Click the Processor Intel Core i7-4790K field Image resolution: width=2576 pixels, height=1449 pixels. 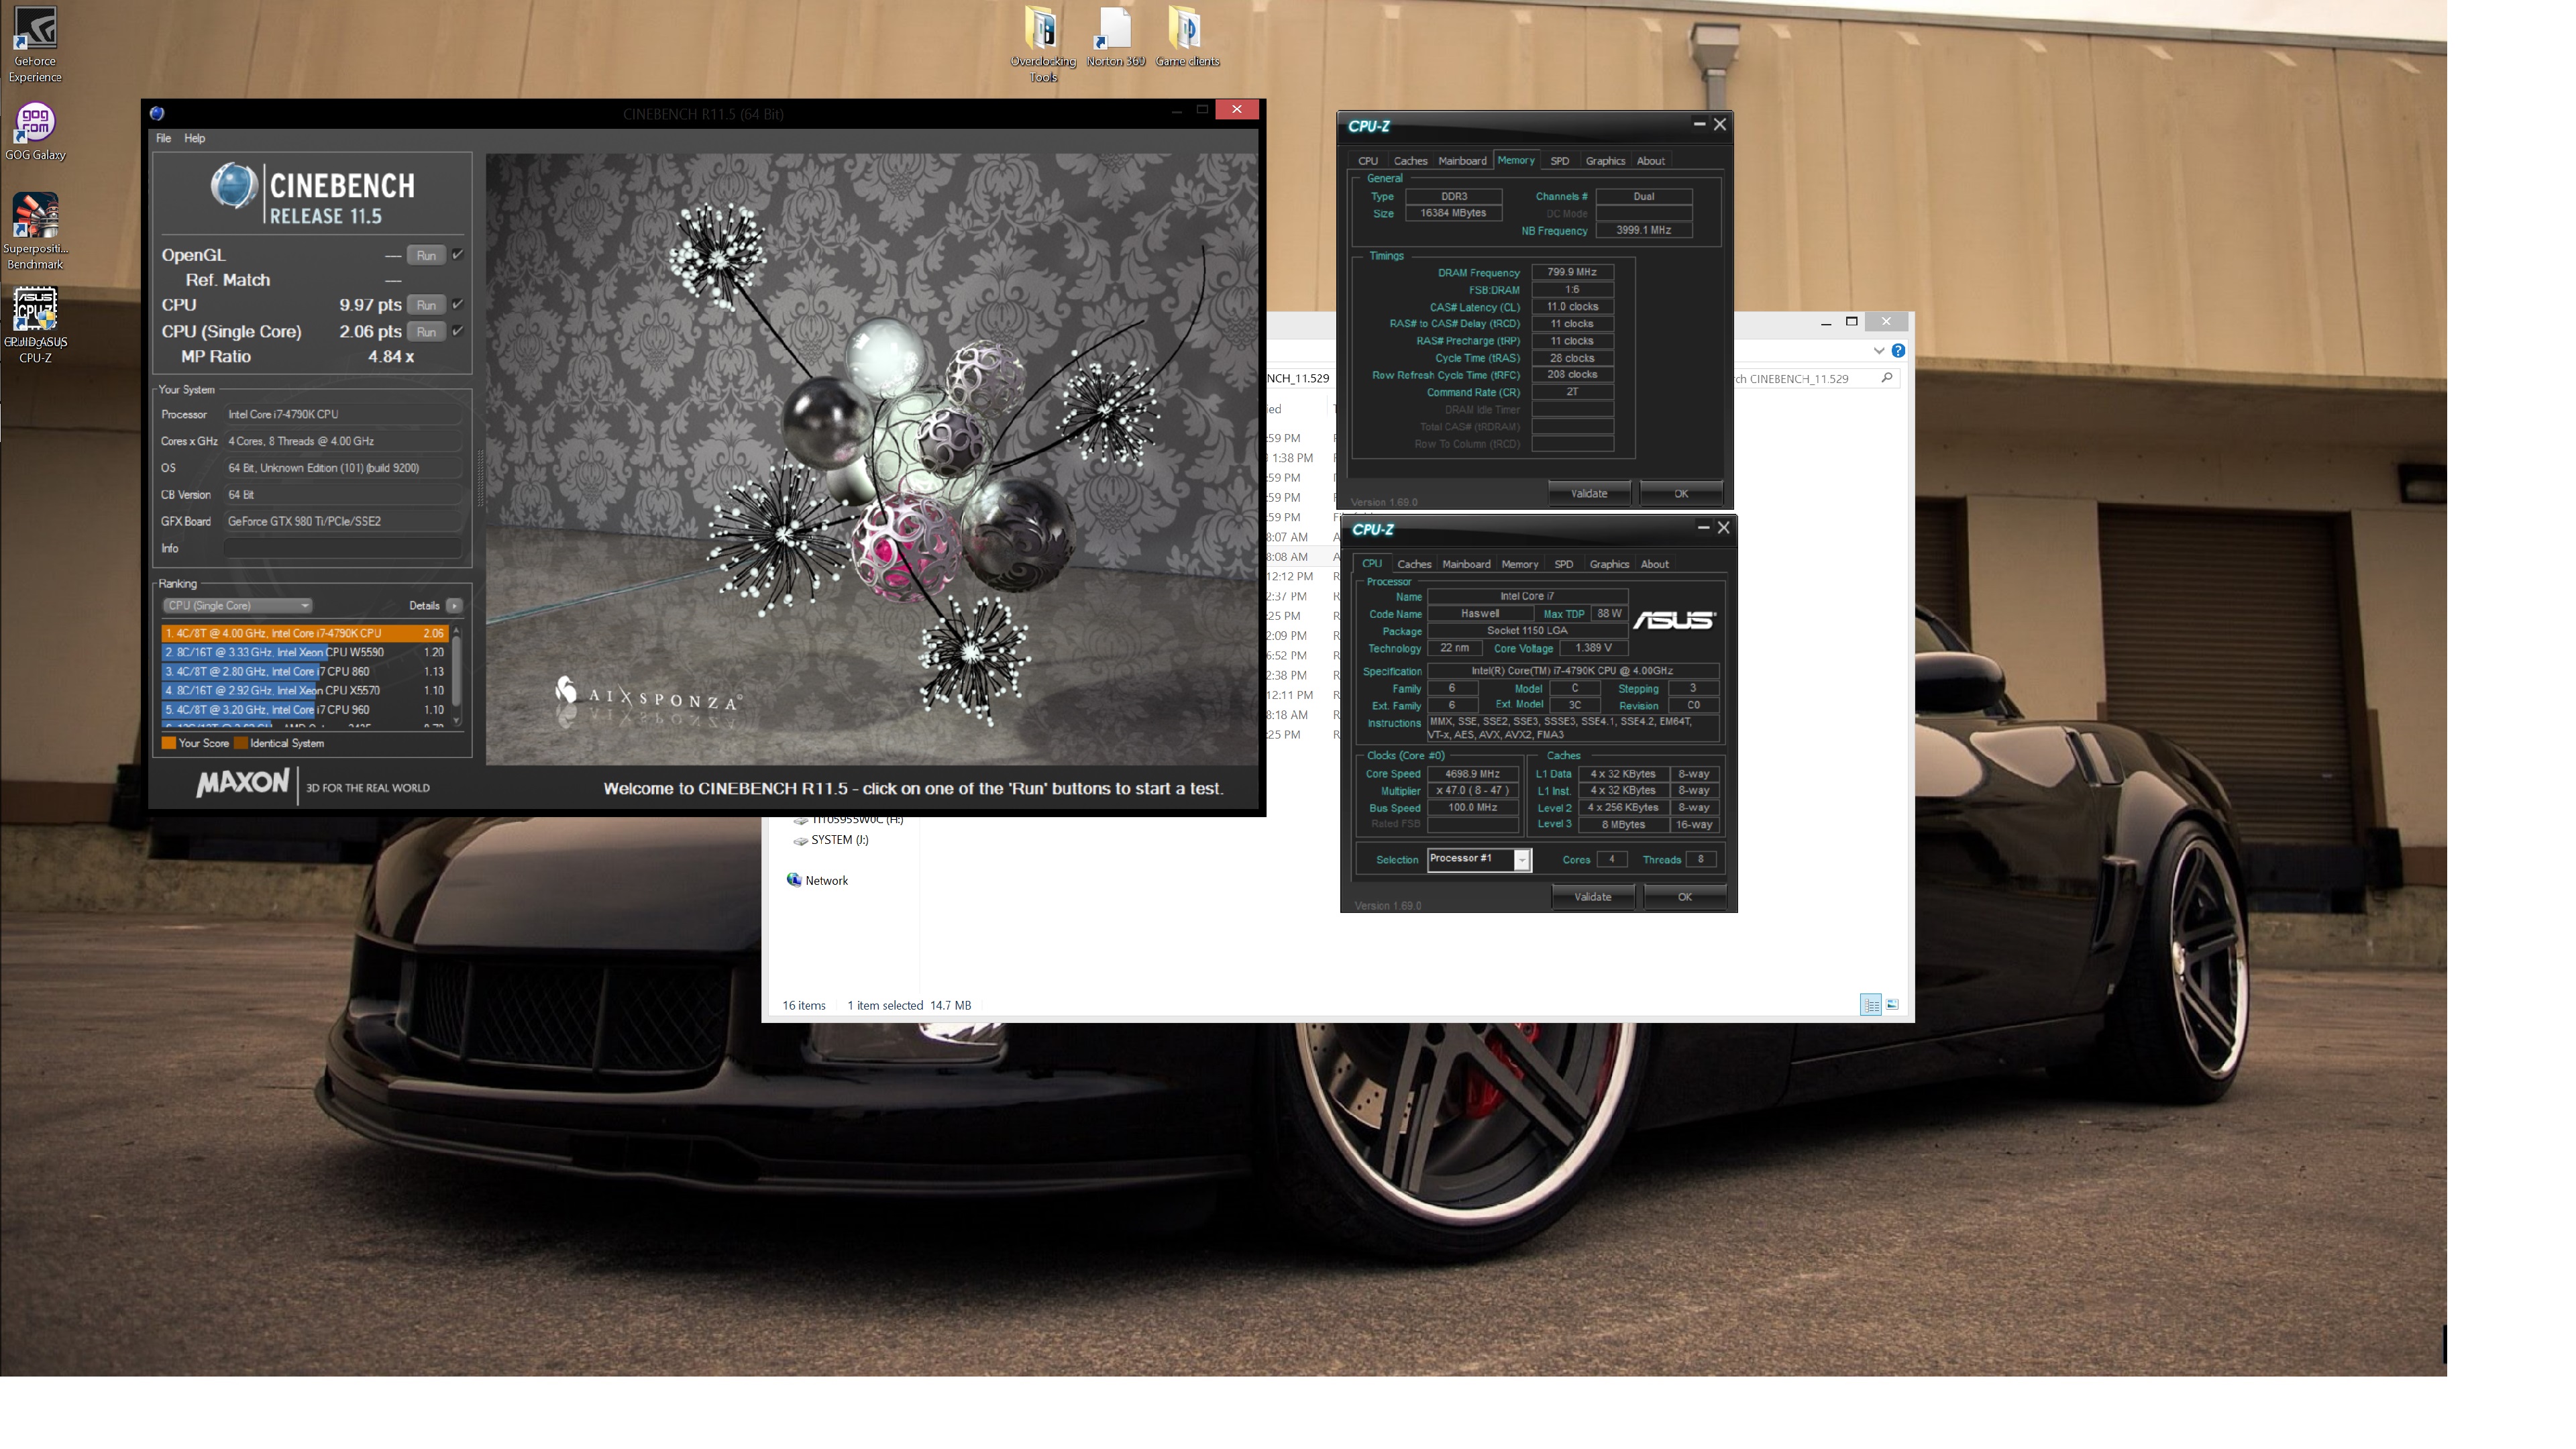pos(343,414)
